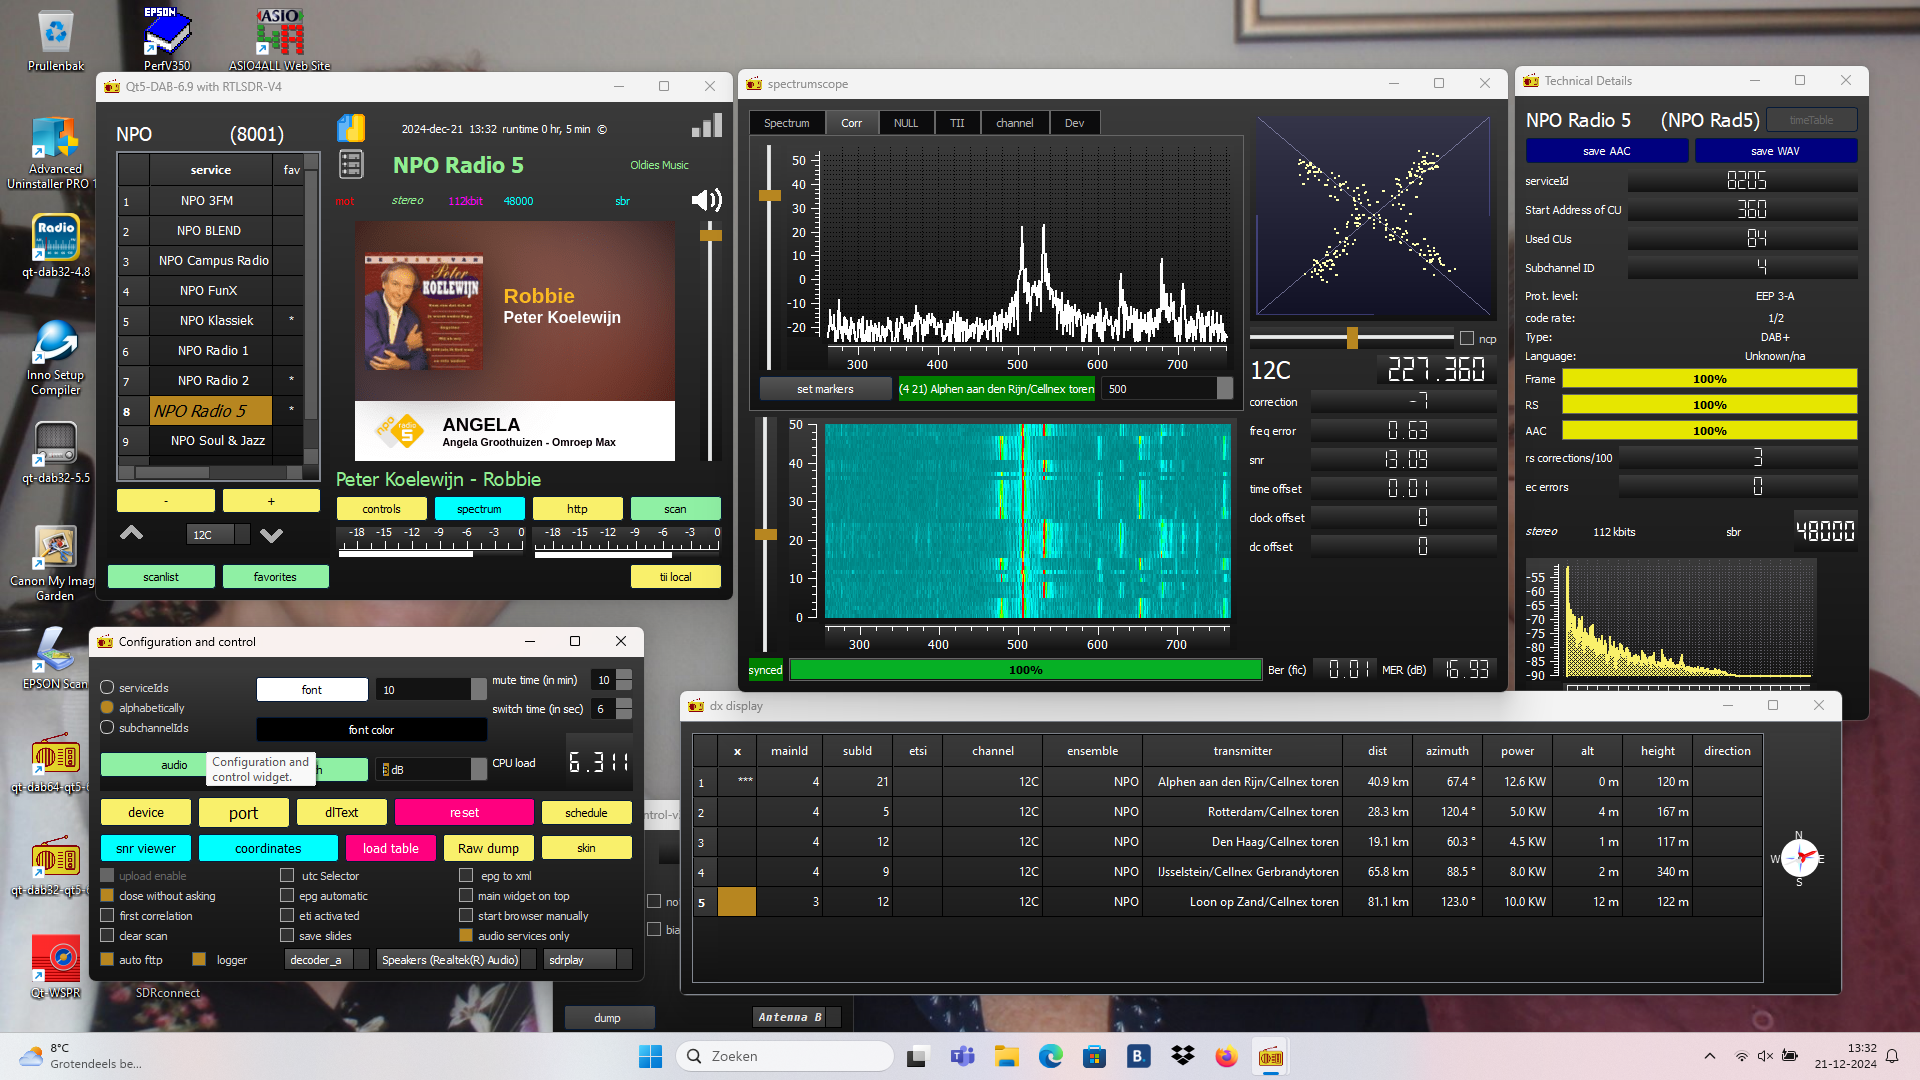Click the compass icon in dx display
Viewport: 1920px width, 1080px height.
tap(1799, 858)
